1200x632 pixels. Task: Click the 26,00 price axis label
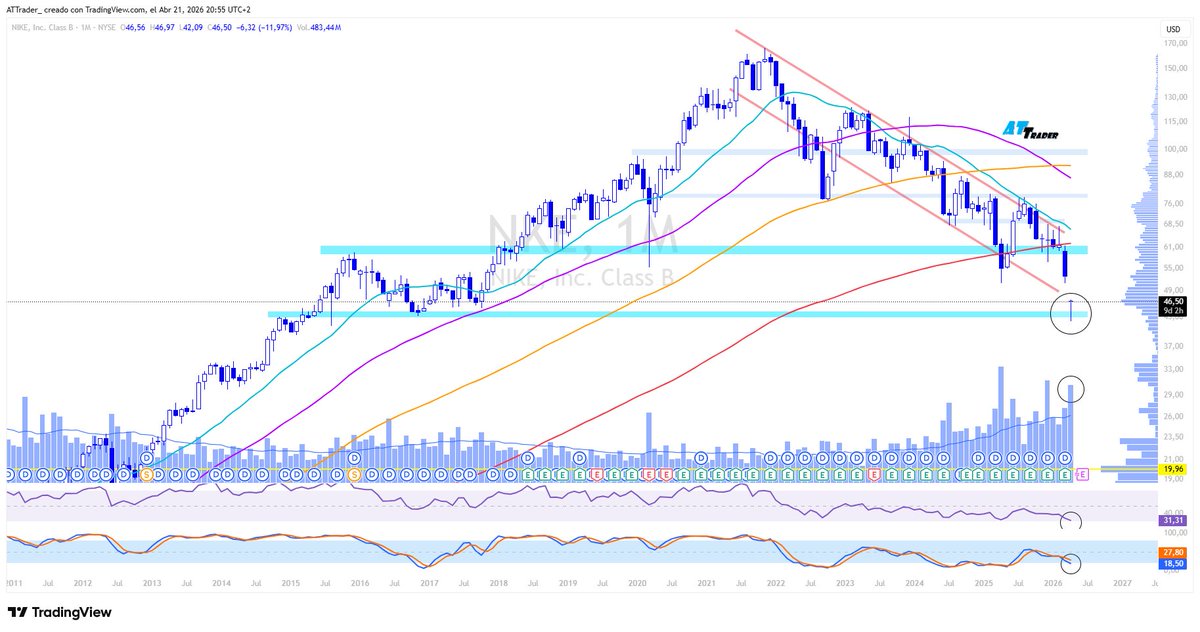(x=1172, y=415)
